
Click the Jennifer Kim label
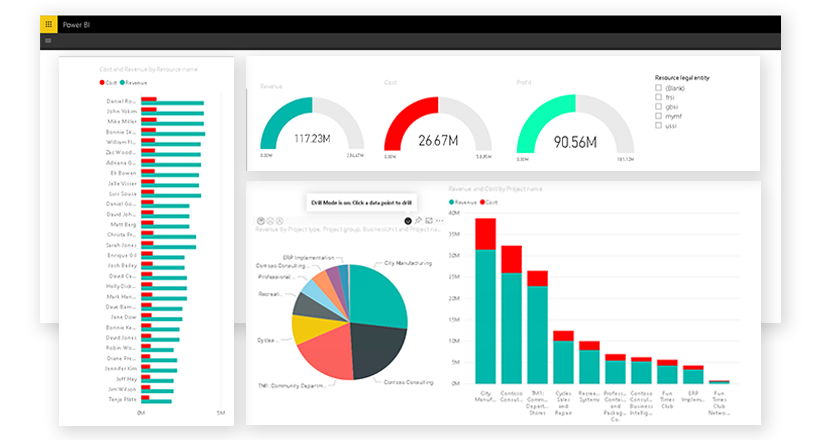tap(121, 368)
